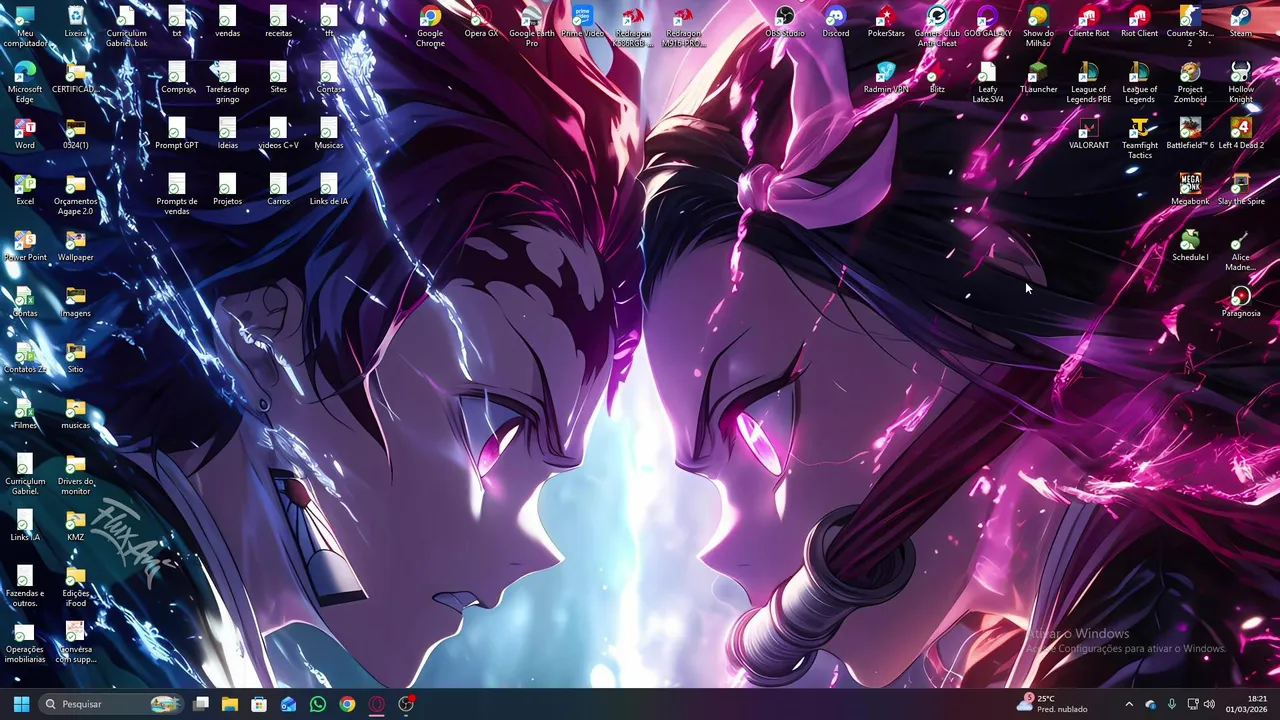
Task: Select the Google Earth Pro desktop icon
Action: tap(532, 27)
